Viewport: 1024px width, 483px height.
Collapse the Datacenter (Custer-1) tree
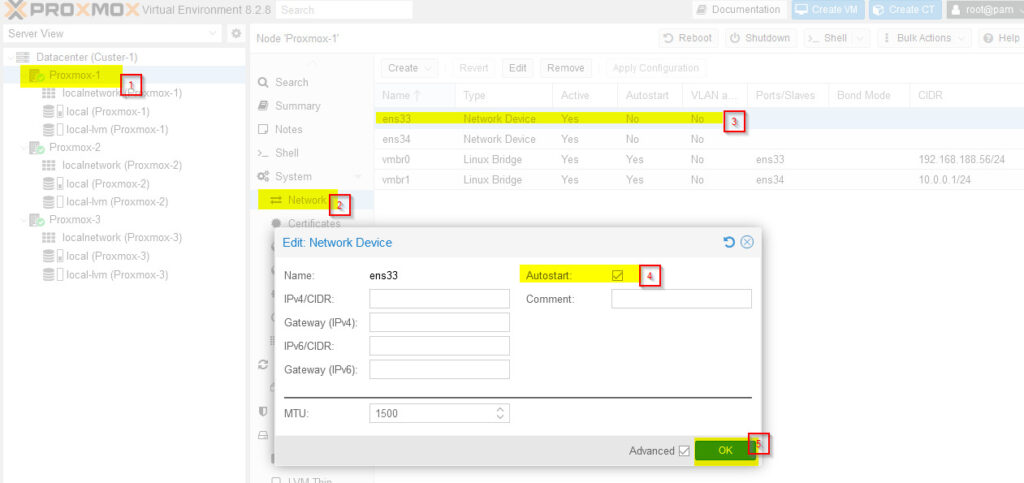coord(10,57)
